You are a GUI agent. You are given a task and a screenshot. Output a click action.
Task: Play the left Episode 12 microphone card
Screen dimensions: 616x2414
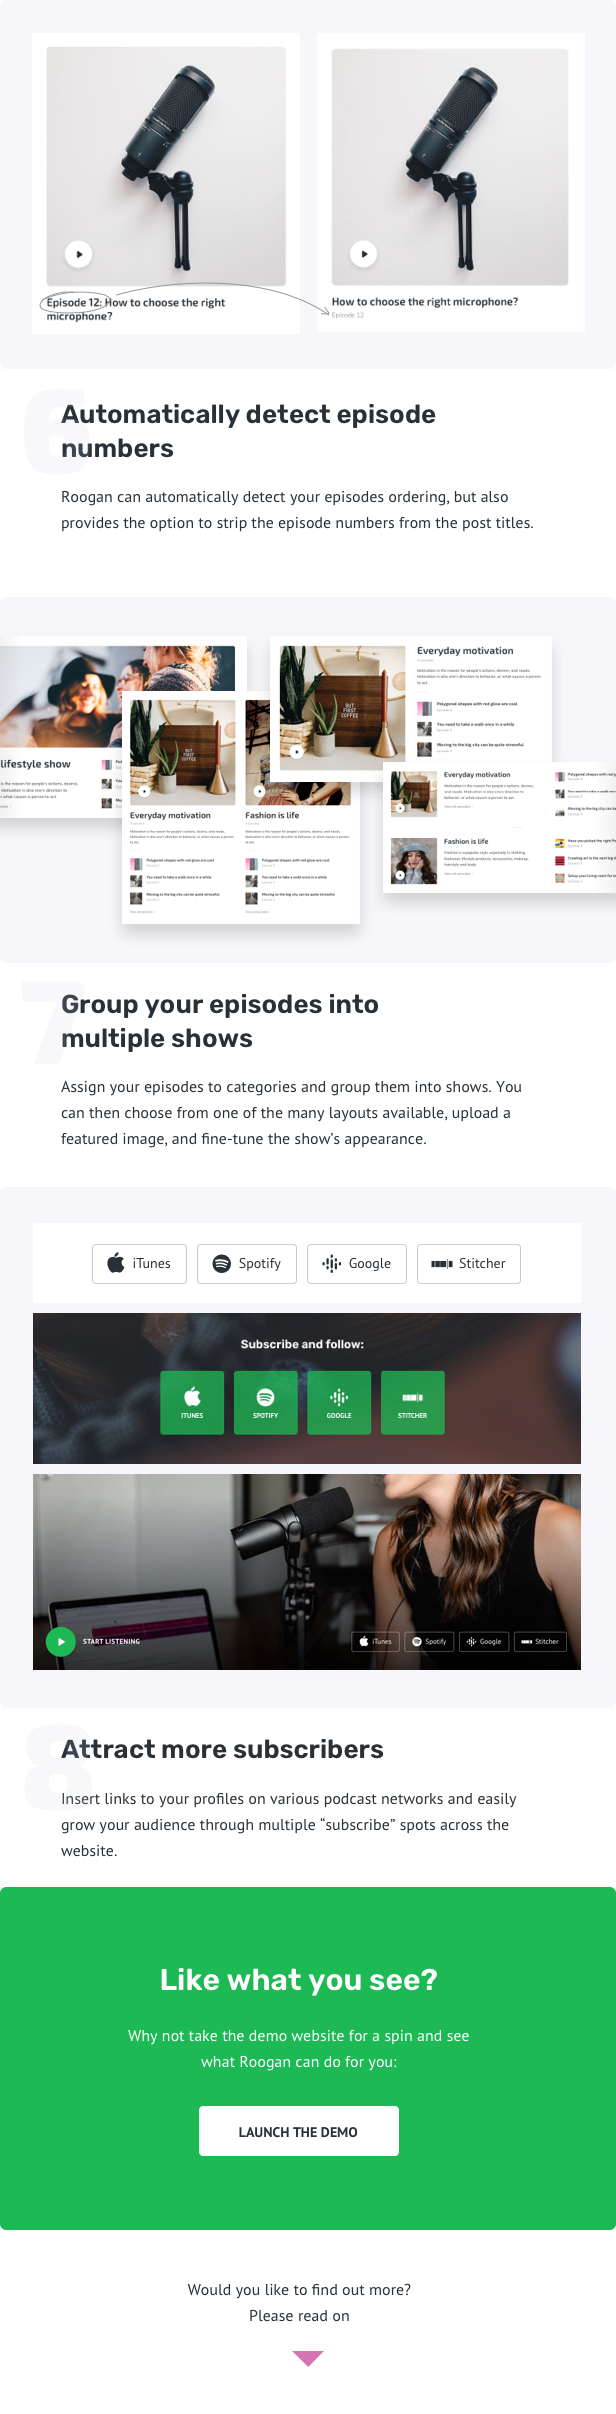click(79, 254)
